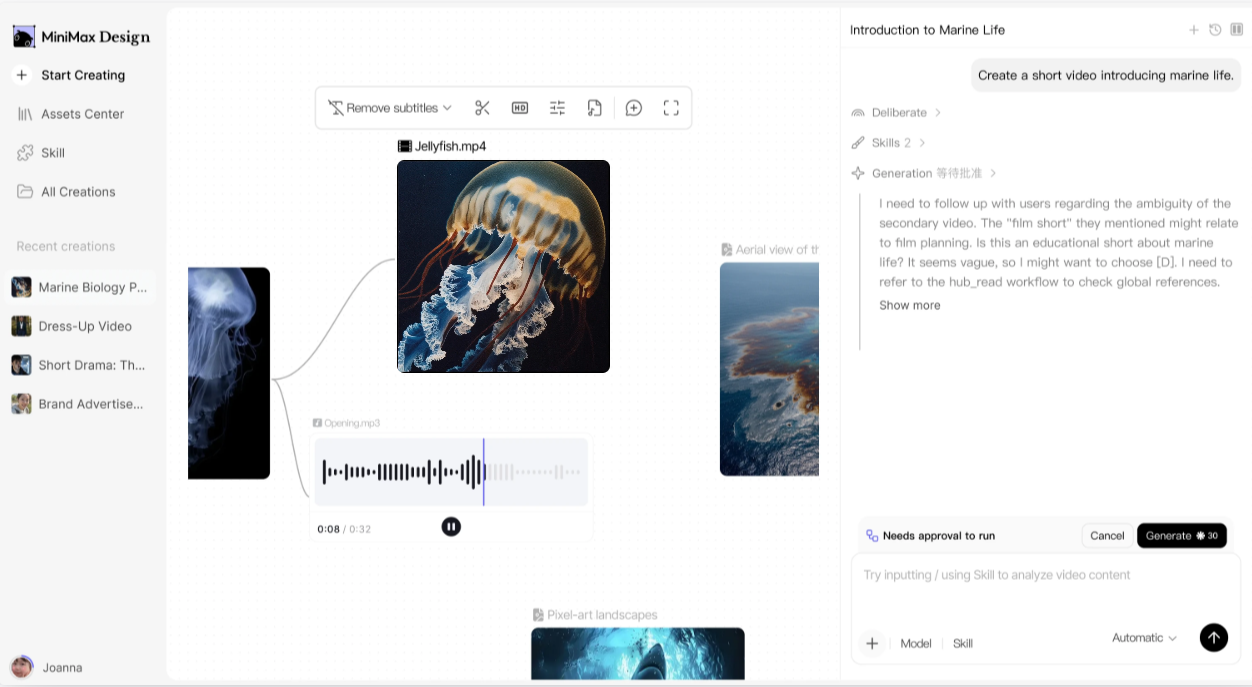Click the HD upscale icon
Image resolution: width=1252 pixels, height=687 pixels.
click(x=520, y=108)
